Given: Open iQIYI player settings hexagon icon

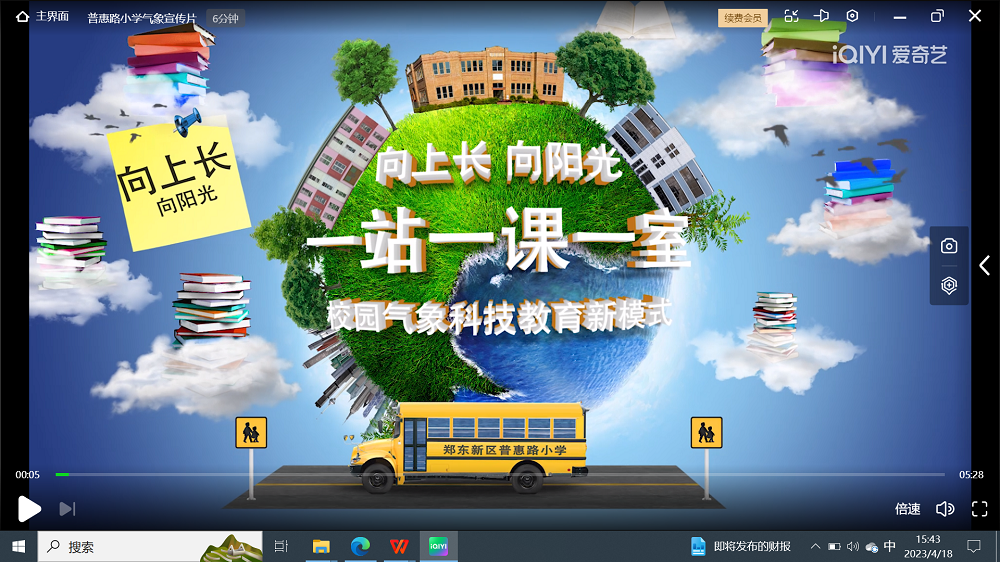Looking at the screenshot, I should pos(852,16).
